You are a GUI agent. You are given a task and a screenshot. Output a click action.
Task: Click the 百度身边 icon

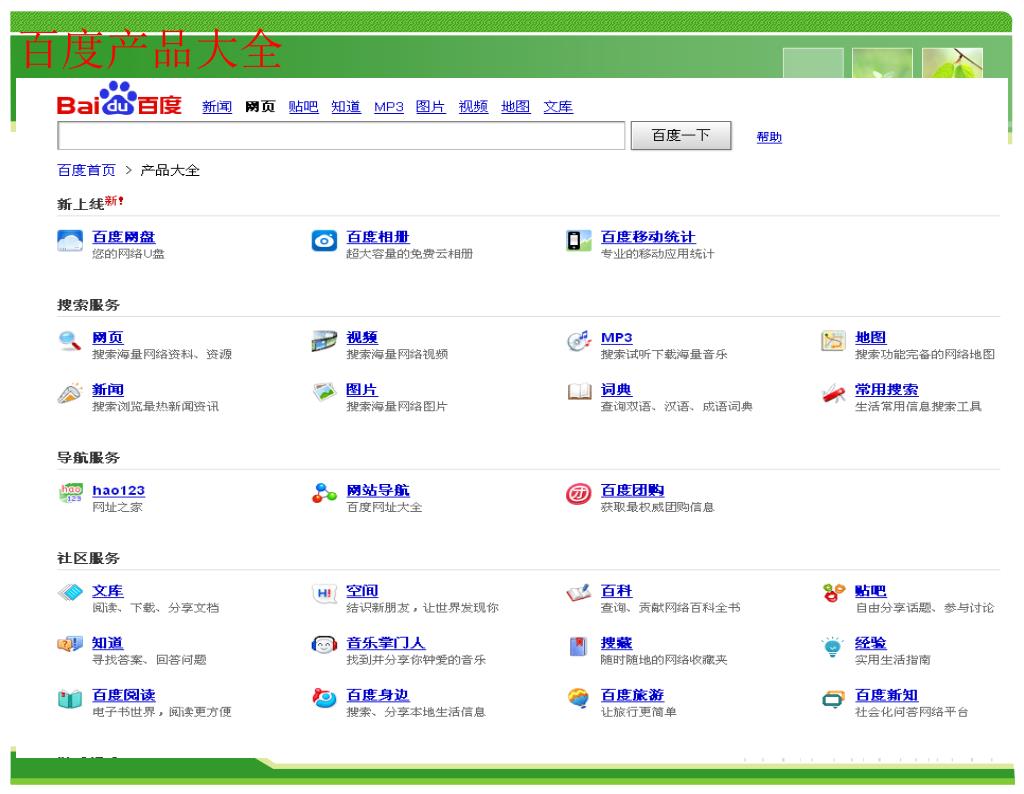pyautogui.click(x=324, y=699)
